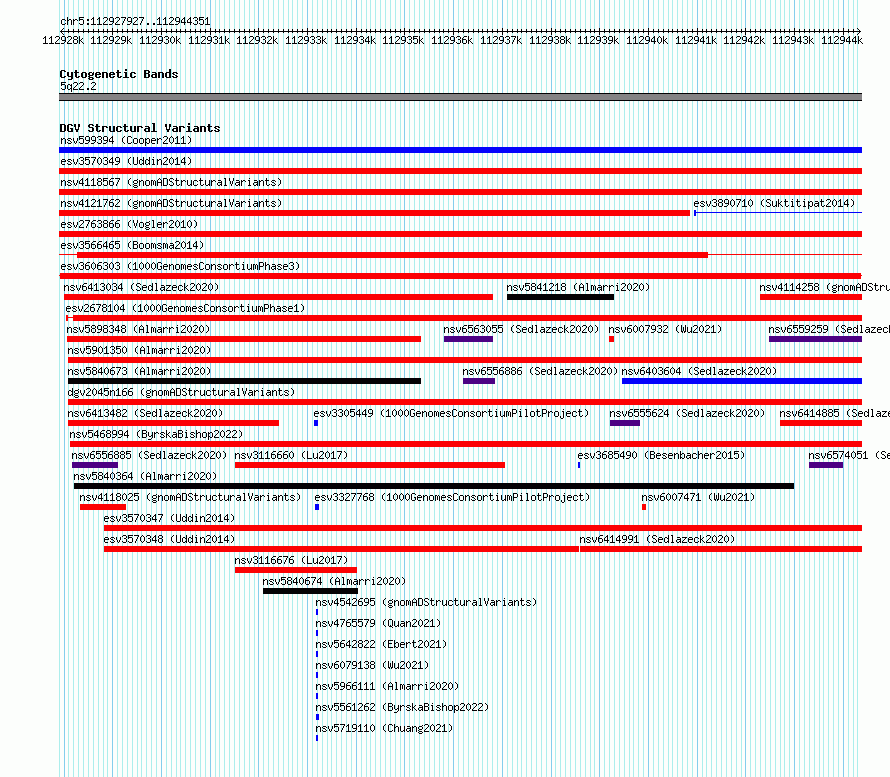Select the black nsv5840674 variant bar
This screenshot has height=777, width=890.
pyautogui.click(x=310, y=591)
